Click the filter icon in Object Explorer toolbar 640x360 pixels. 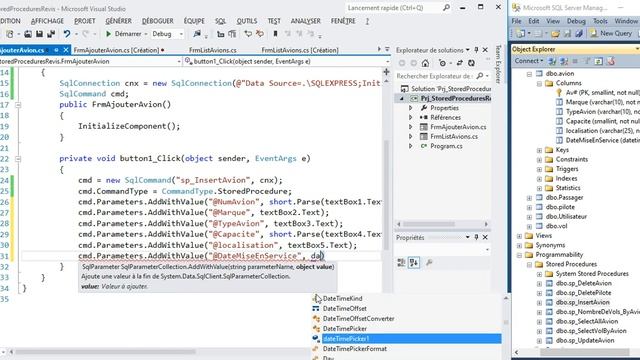coord(587,61)
